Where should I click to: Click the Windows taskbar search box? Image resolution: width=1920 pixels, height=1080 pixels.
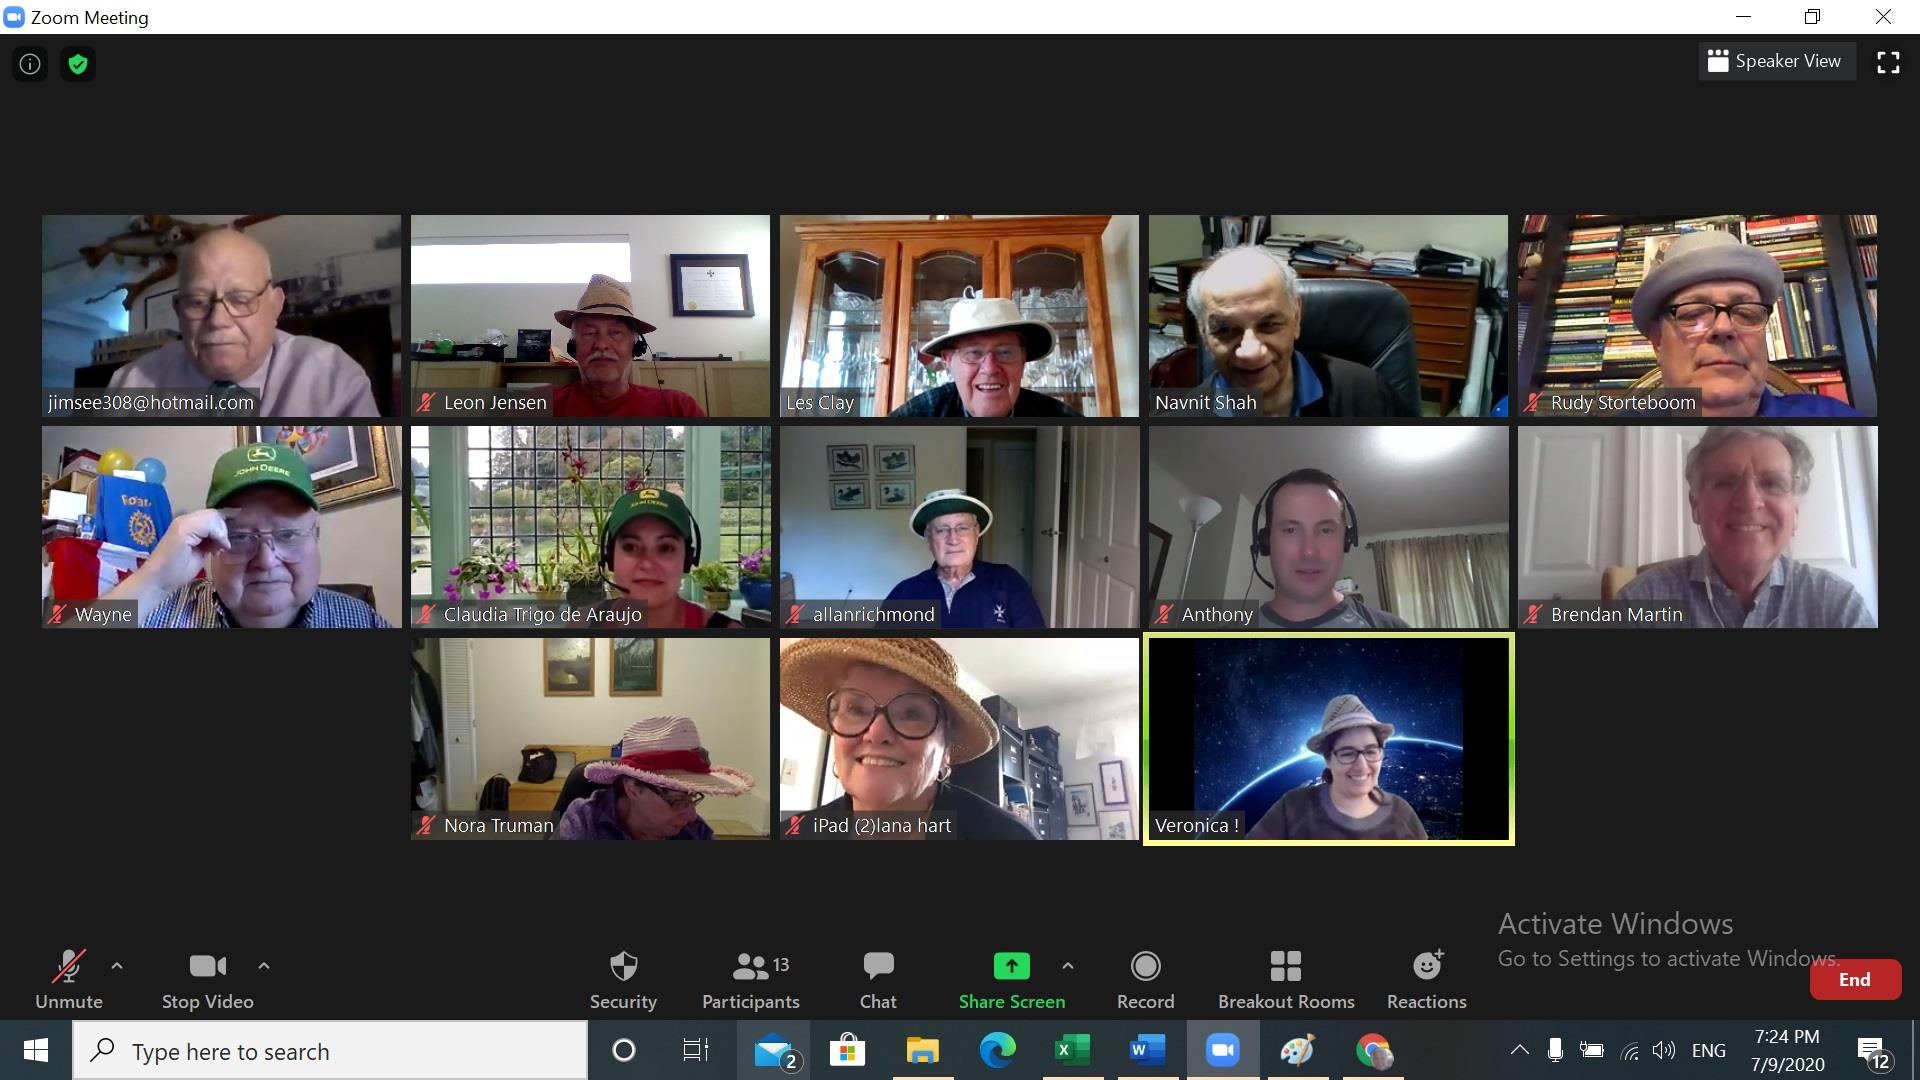(x=330, y=1051)
